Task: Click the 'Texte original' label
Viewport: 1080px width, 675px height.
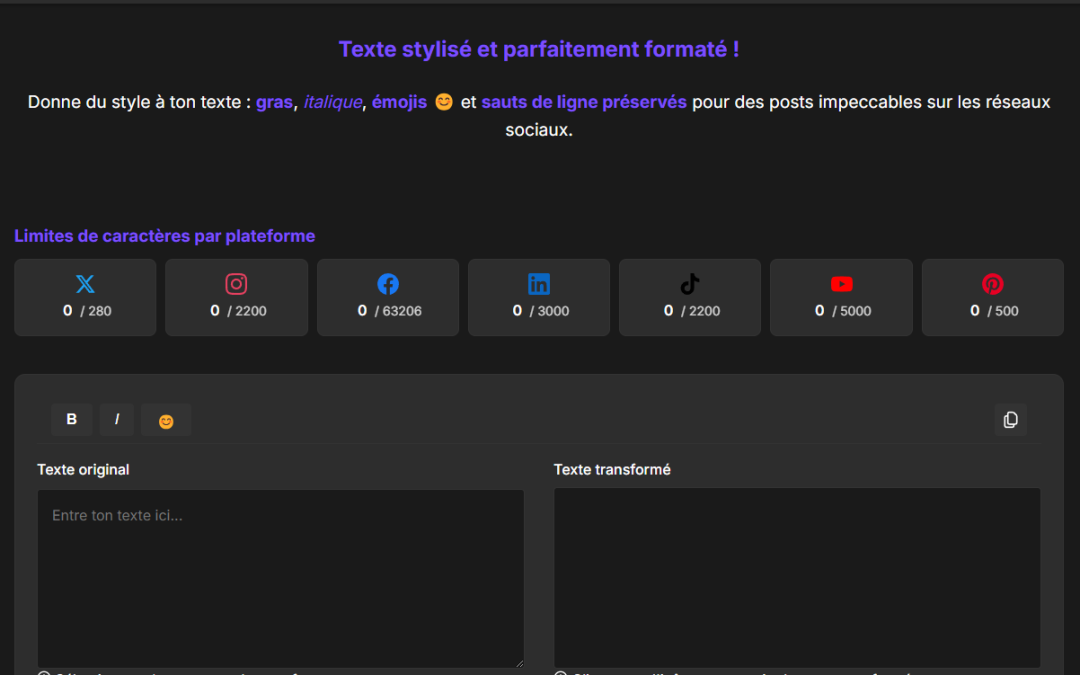Action: point(83,470)
